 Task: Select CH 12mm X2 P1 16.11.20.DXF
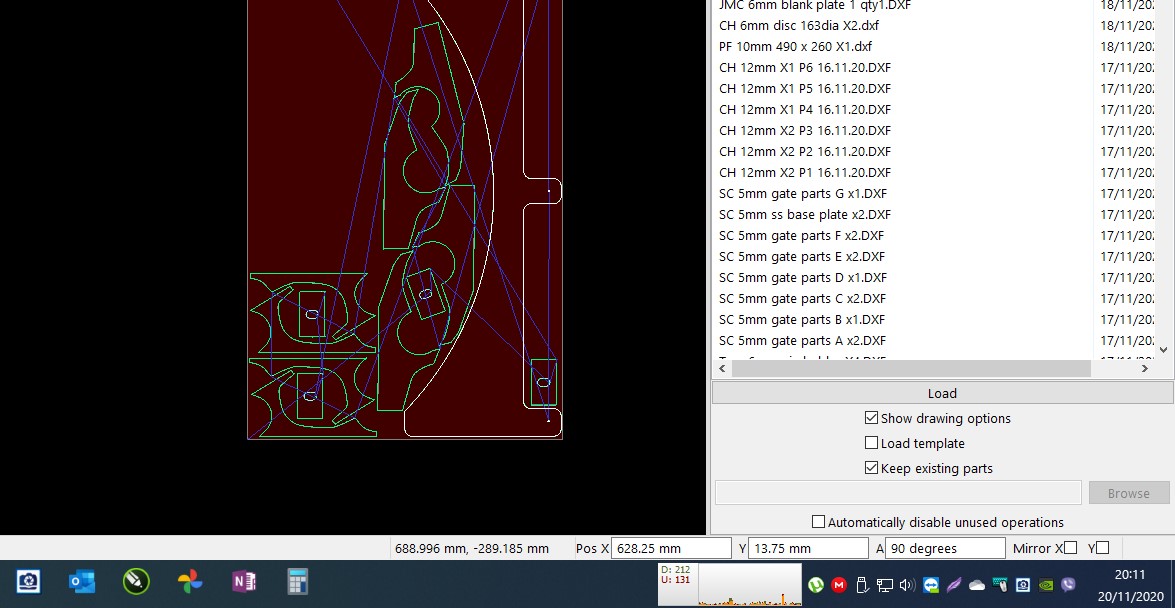(x=805, y=172)
